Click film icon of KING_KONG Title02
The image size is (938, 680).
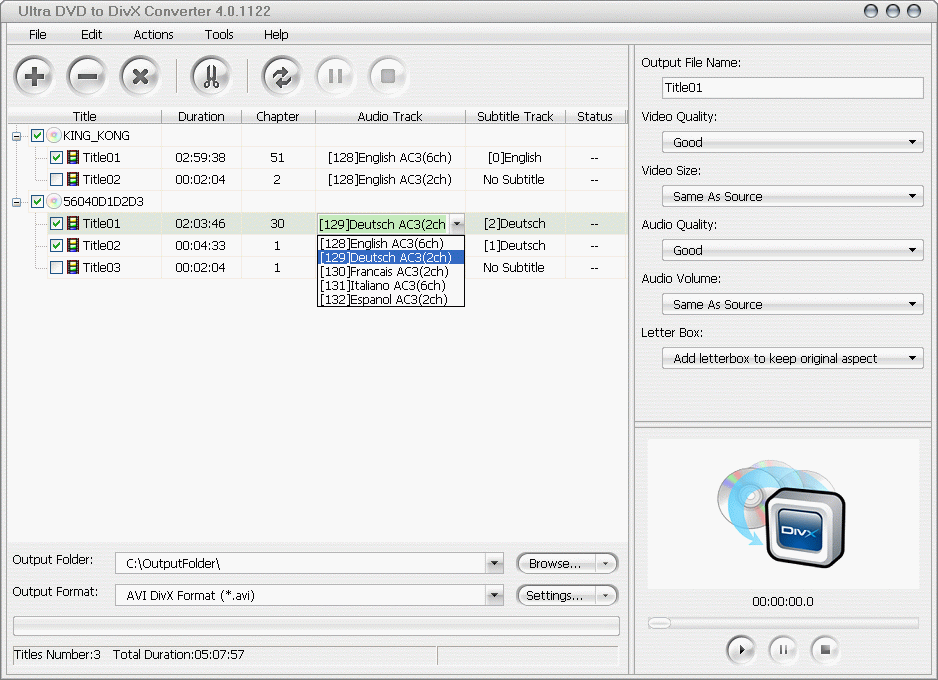click(x=73, y=179)
